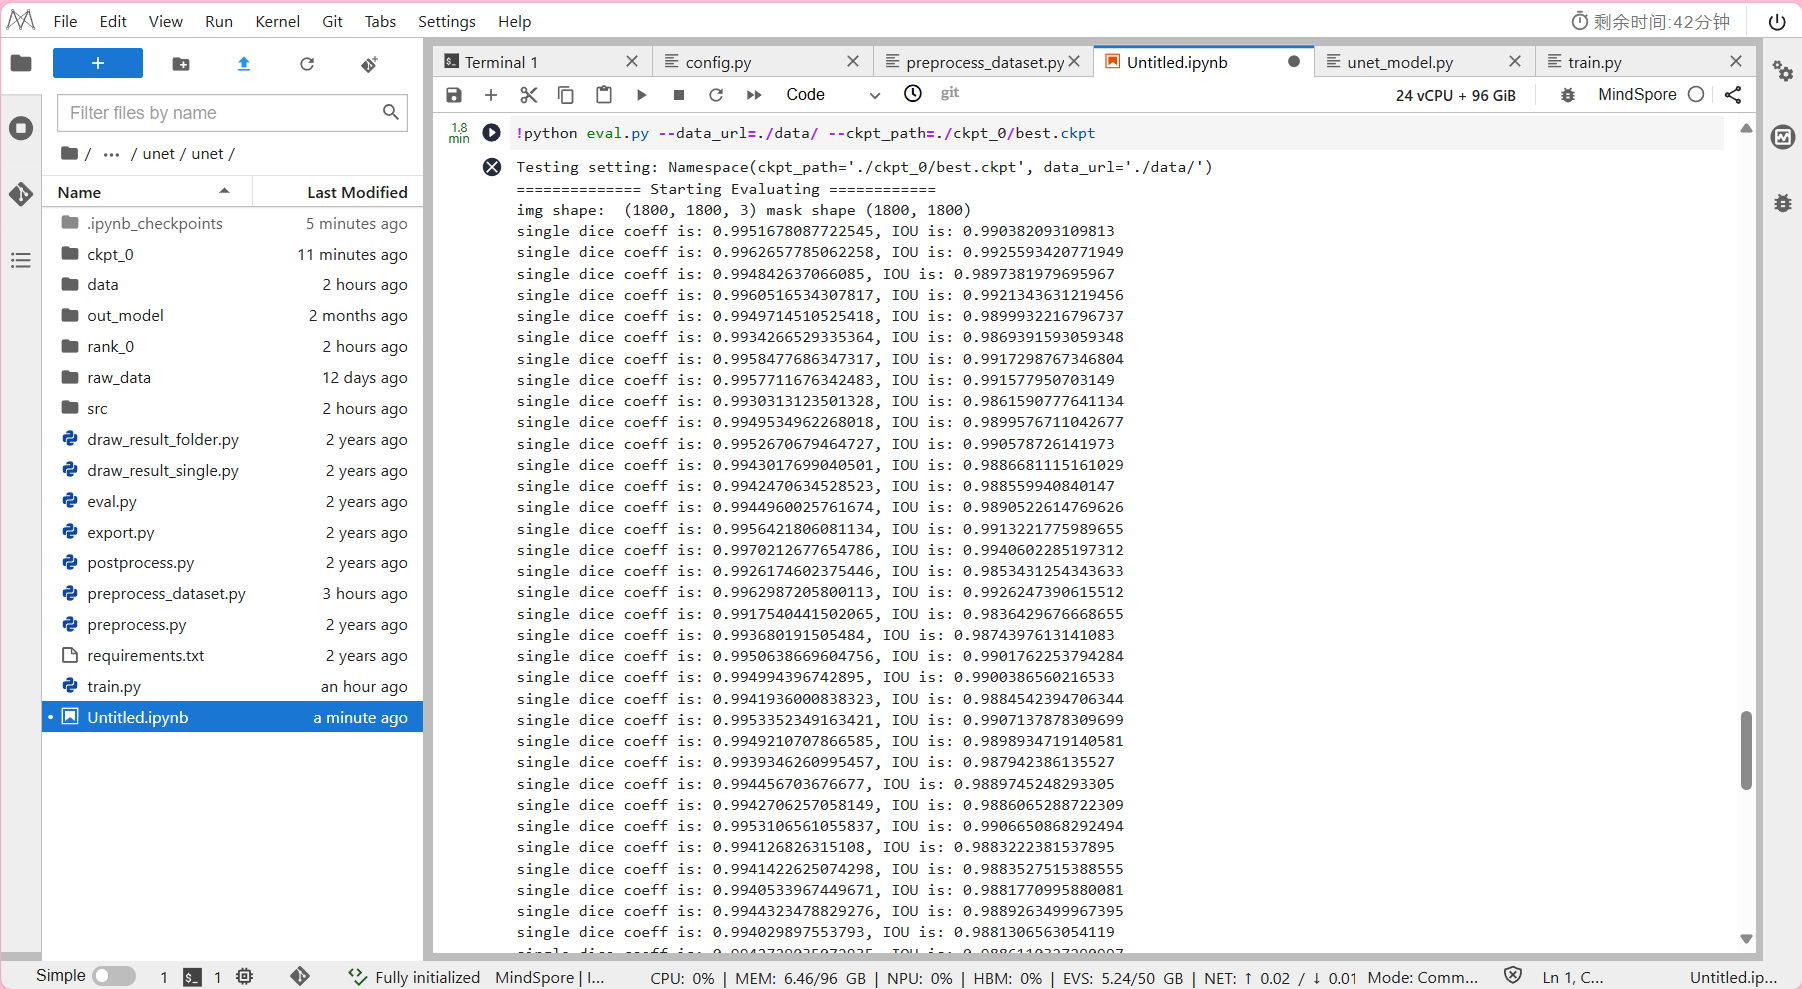
Task: Open the file browser sidebar icon
Action: [x=21, y=63]
